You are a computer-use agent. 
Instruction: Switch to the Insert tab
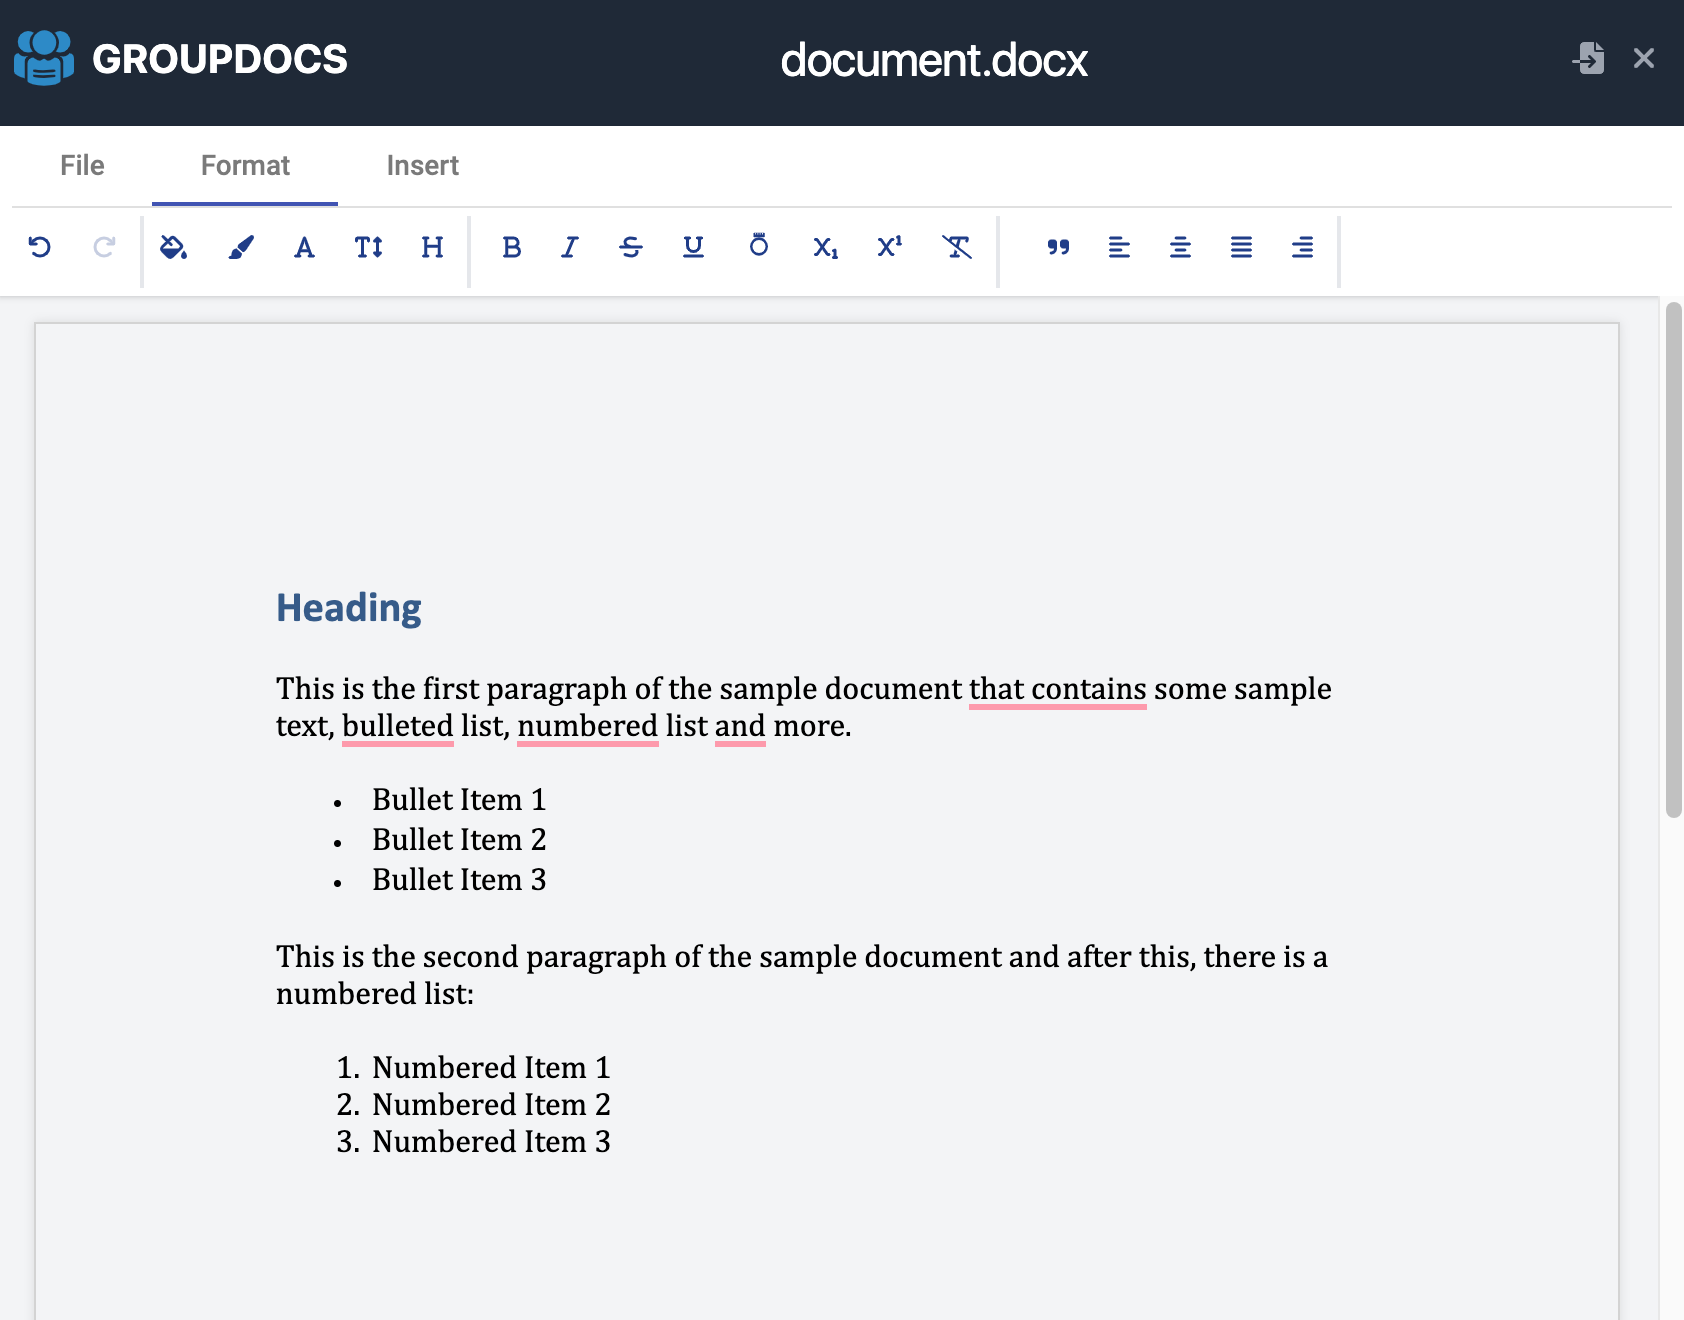click(x=422, y=165)
